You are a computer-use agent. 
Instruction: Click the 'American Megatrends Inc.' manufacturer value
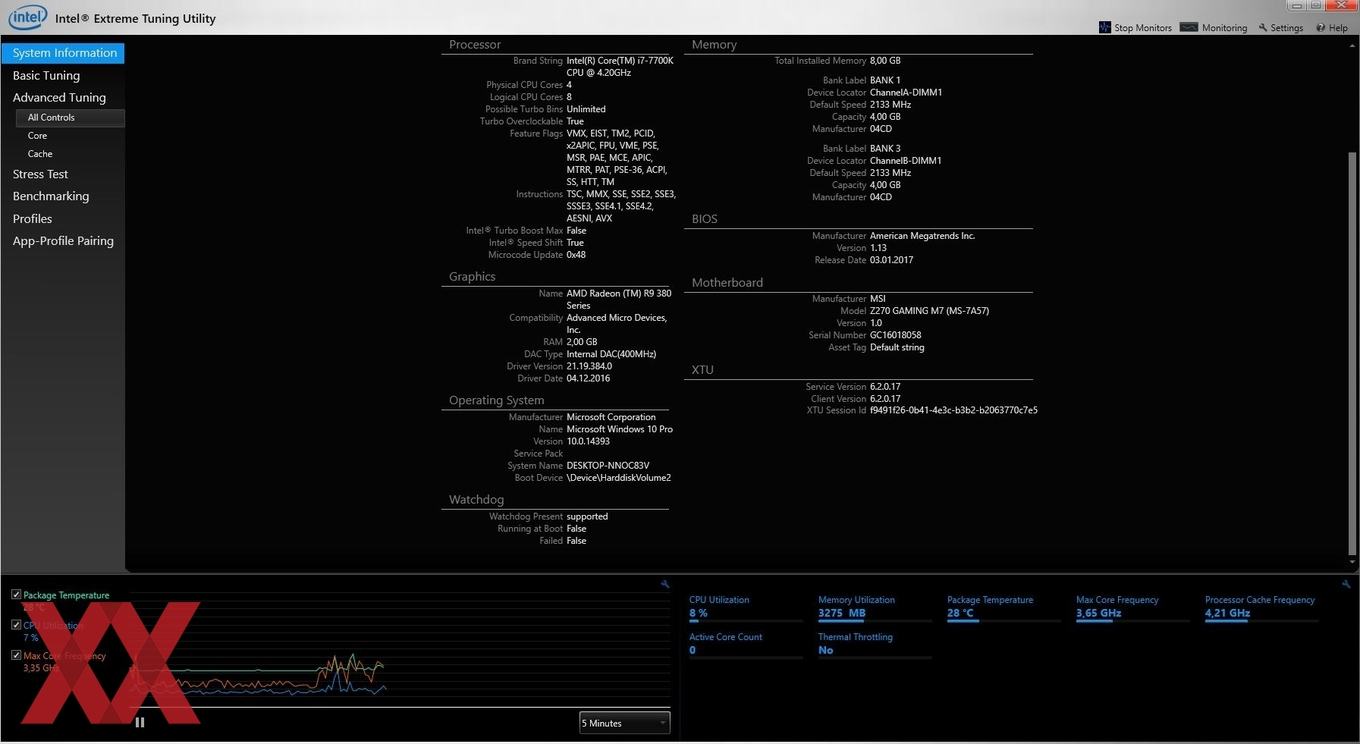(922, 236)
